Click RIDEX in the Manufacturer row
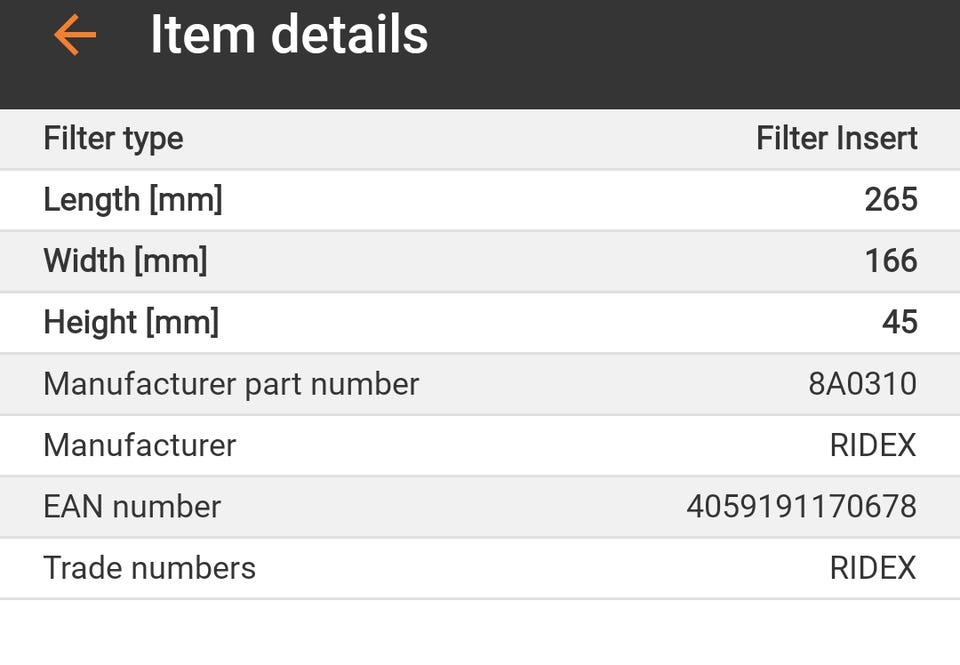Image resolution: width=960 pixels, height=665 pixels. [872, 445]
